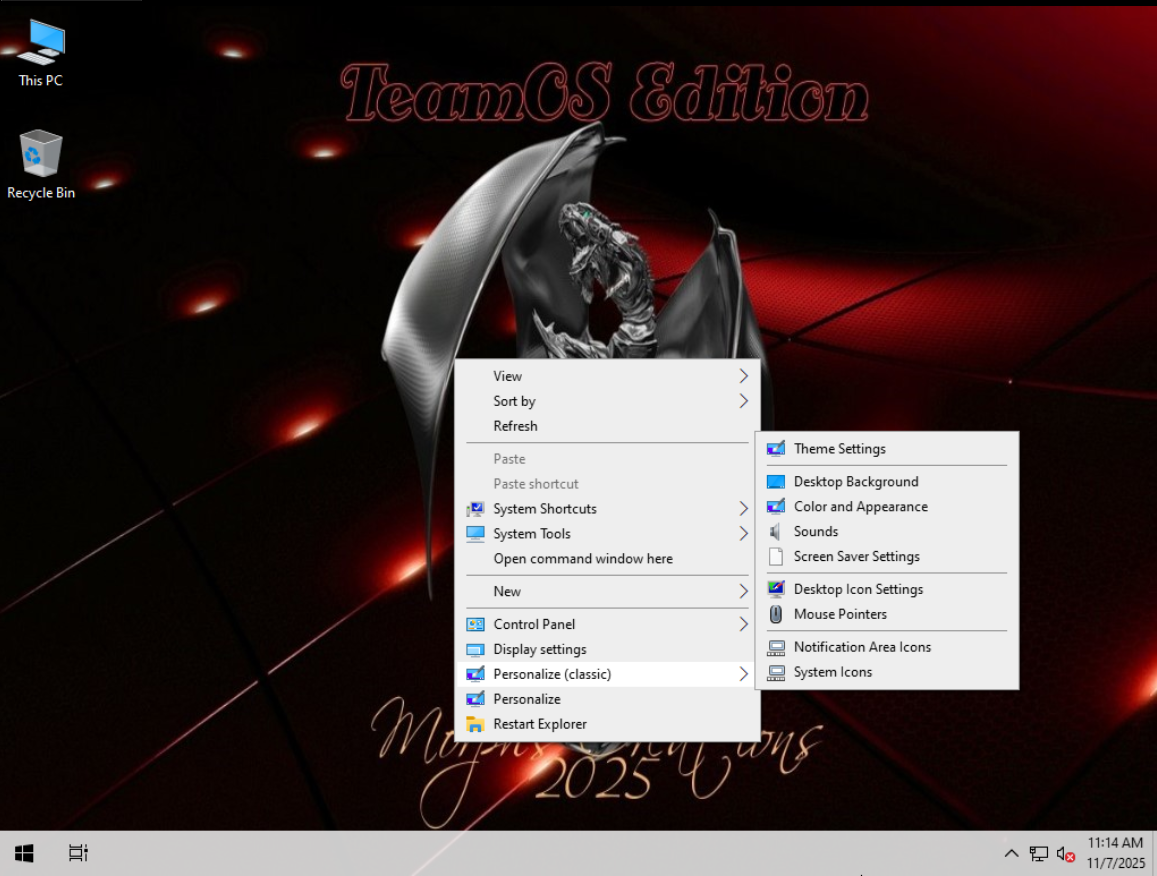This screenshot has width=1157, height=876.
Task: Select Screen Saver Settings entry
Action: (856, 557)
